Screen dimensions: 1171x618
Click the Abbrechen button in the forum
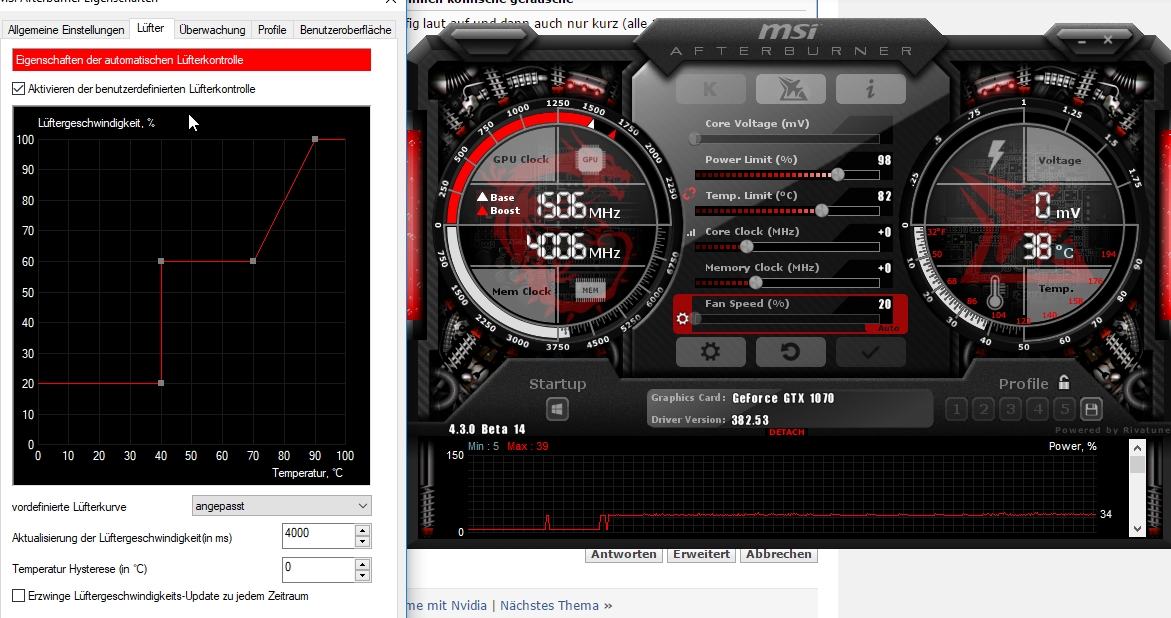778,555
